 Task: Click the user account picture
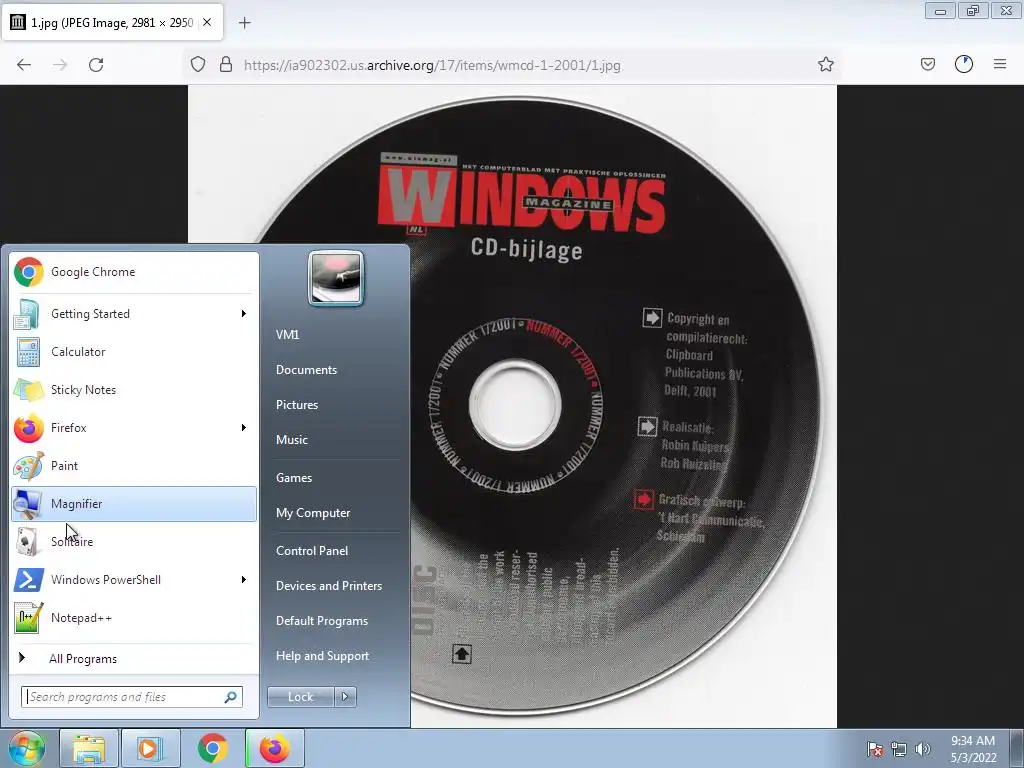336,278
